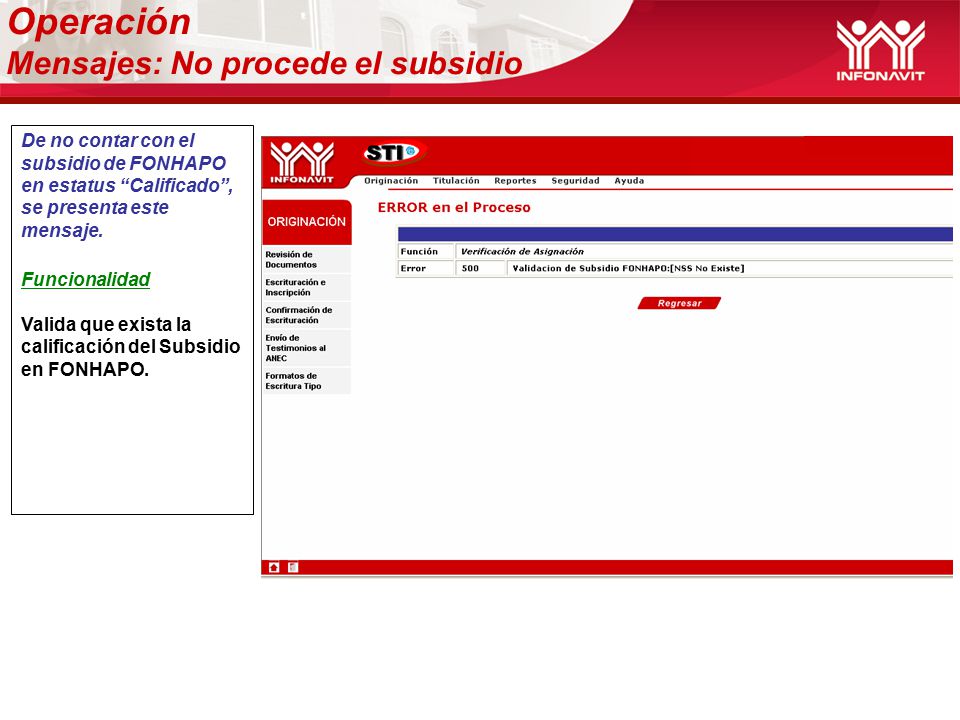Click the STI logo in the header

(394, 152)
